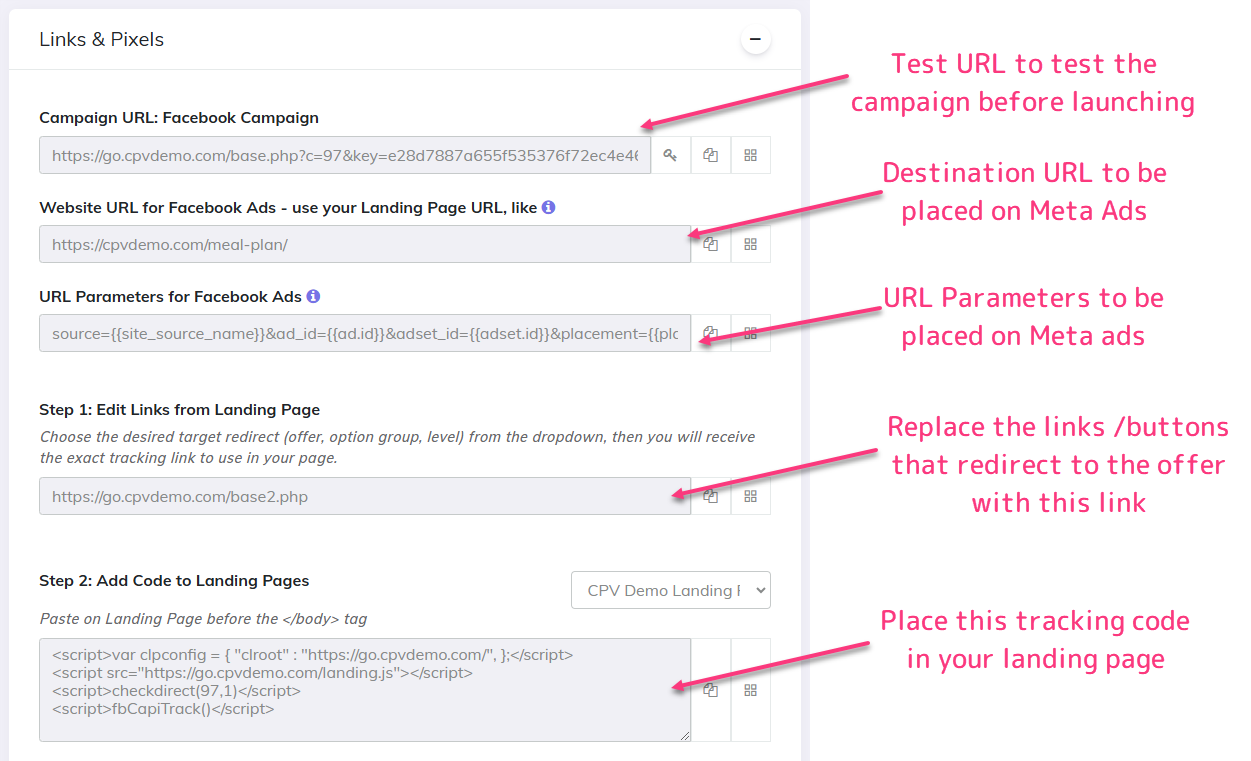Collapse the Links & Pixels panel
Viewport: 1251px width, 761px height.
[x=756, y=40]
